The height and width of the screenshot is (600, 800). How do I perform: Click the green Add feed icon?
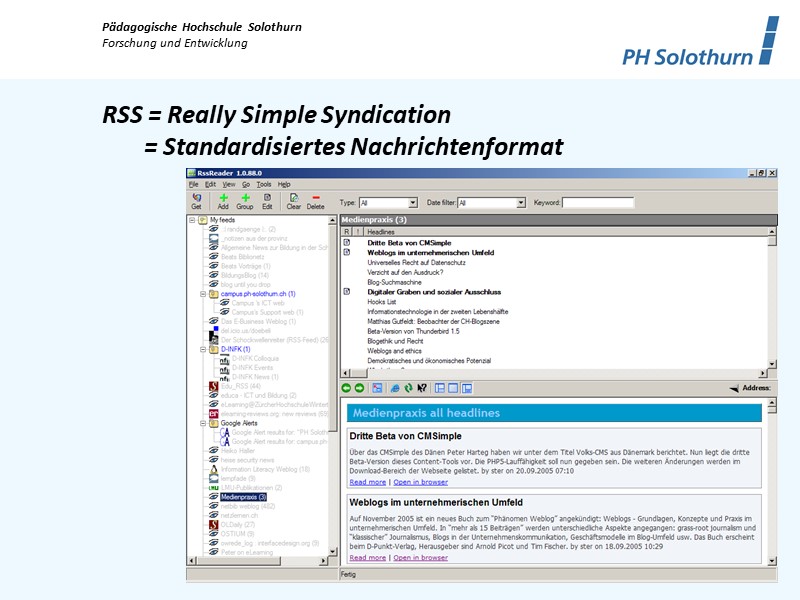pos(223,200)
